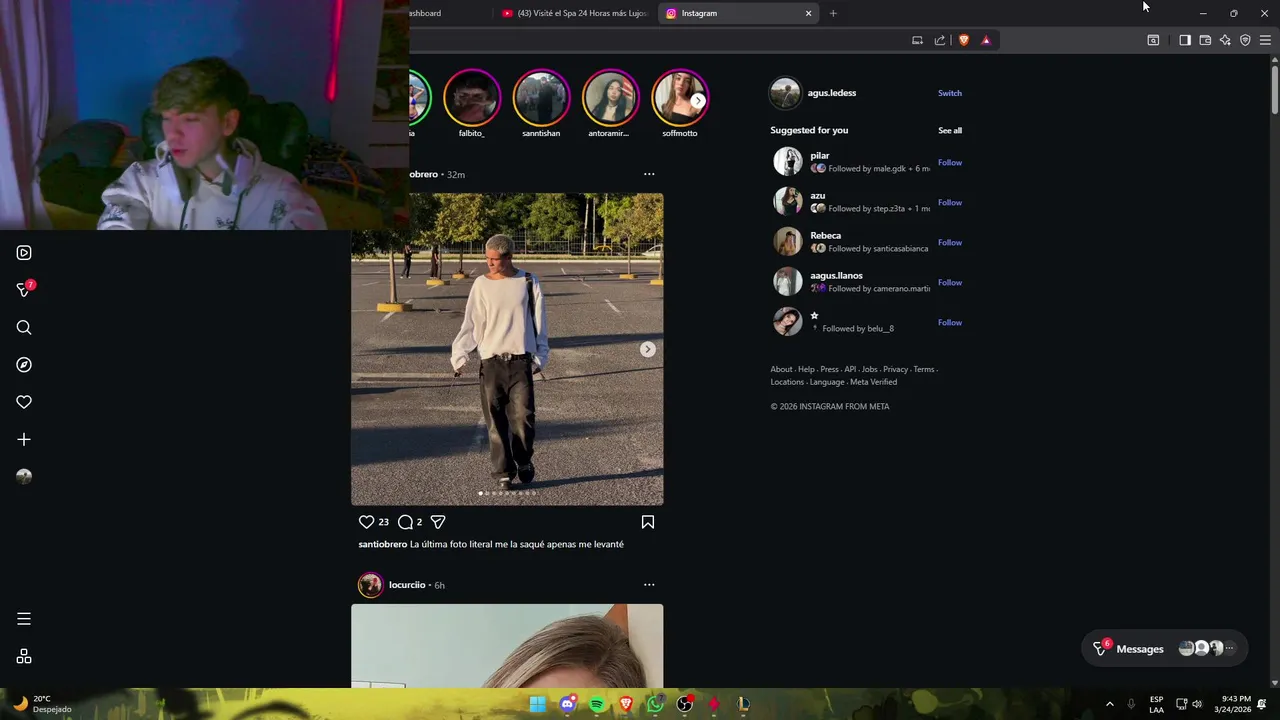The image size is (1280, 720).
Task: Close the Instagram browser tab
Action: pyautogui.click(x=808, y=13)
